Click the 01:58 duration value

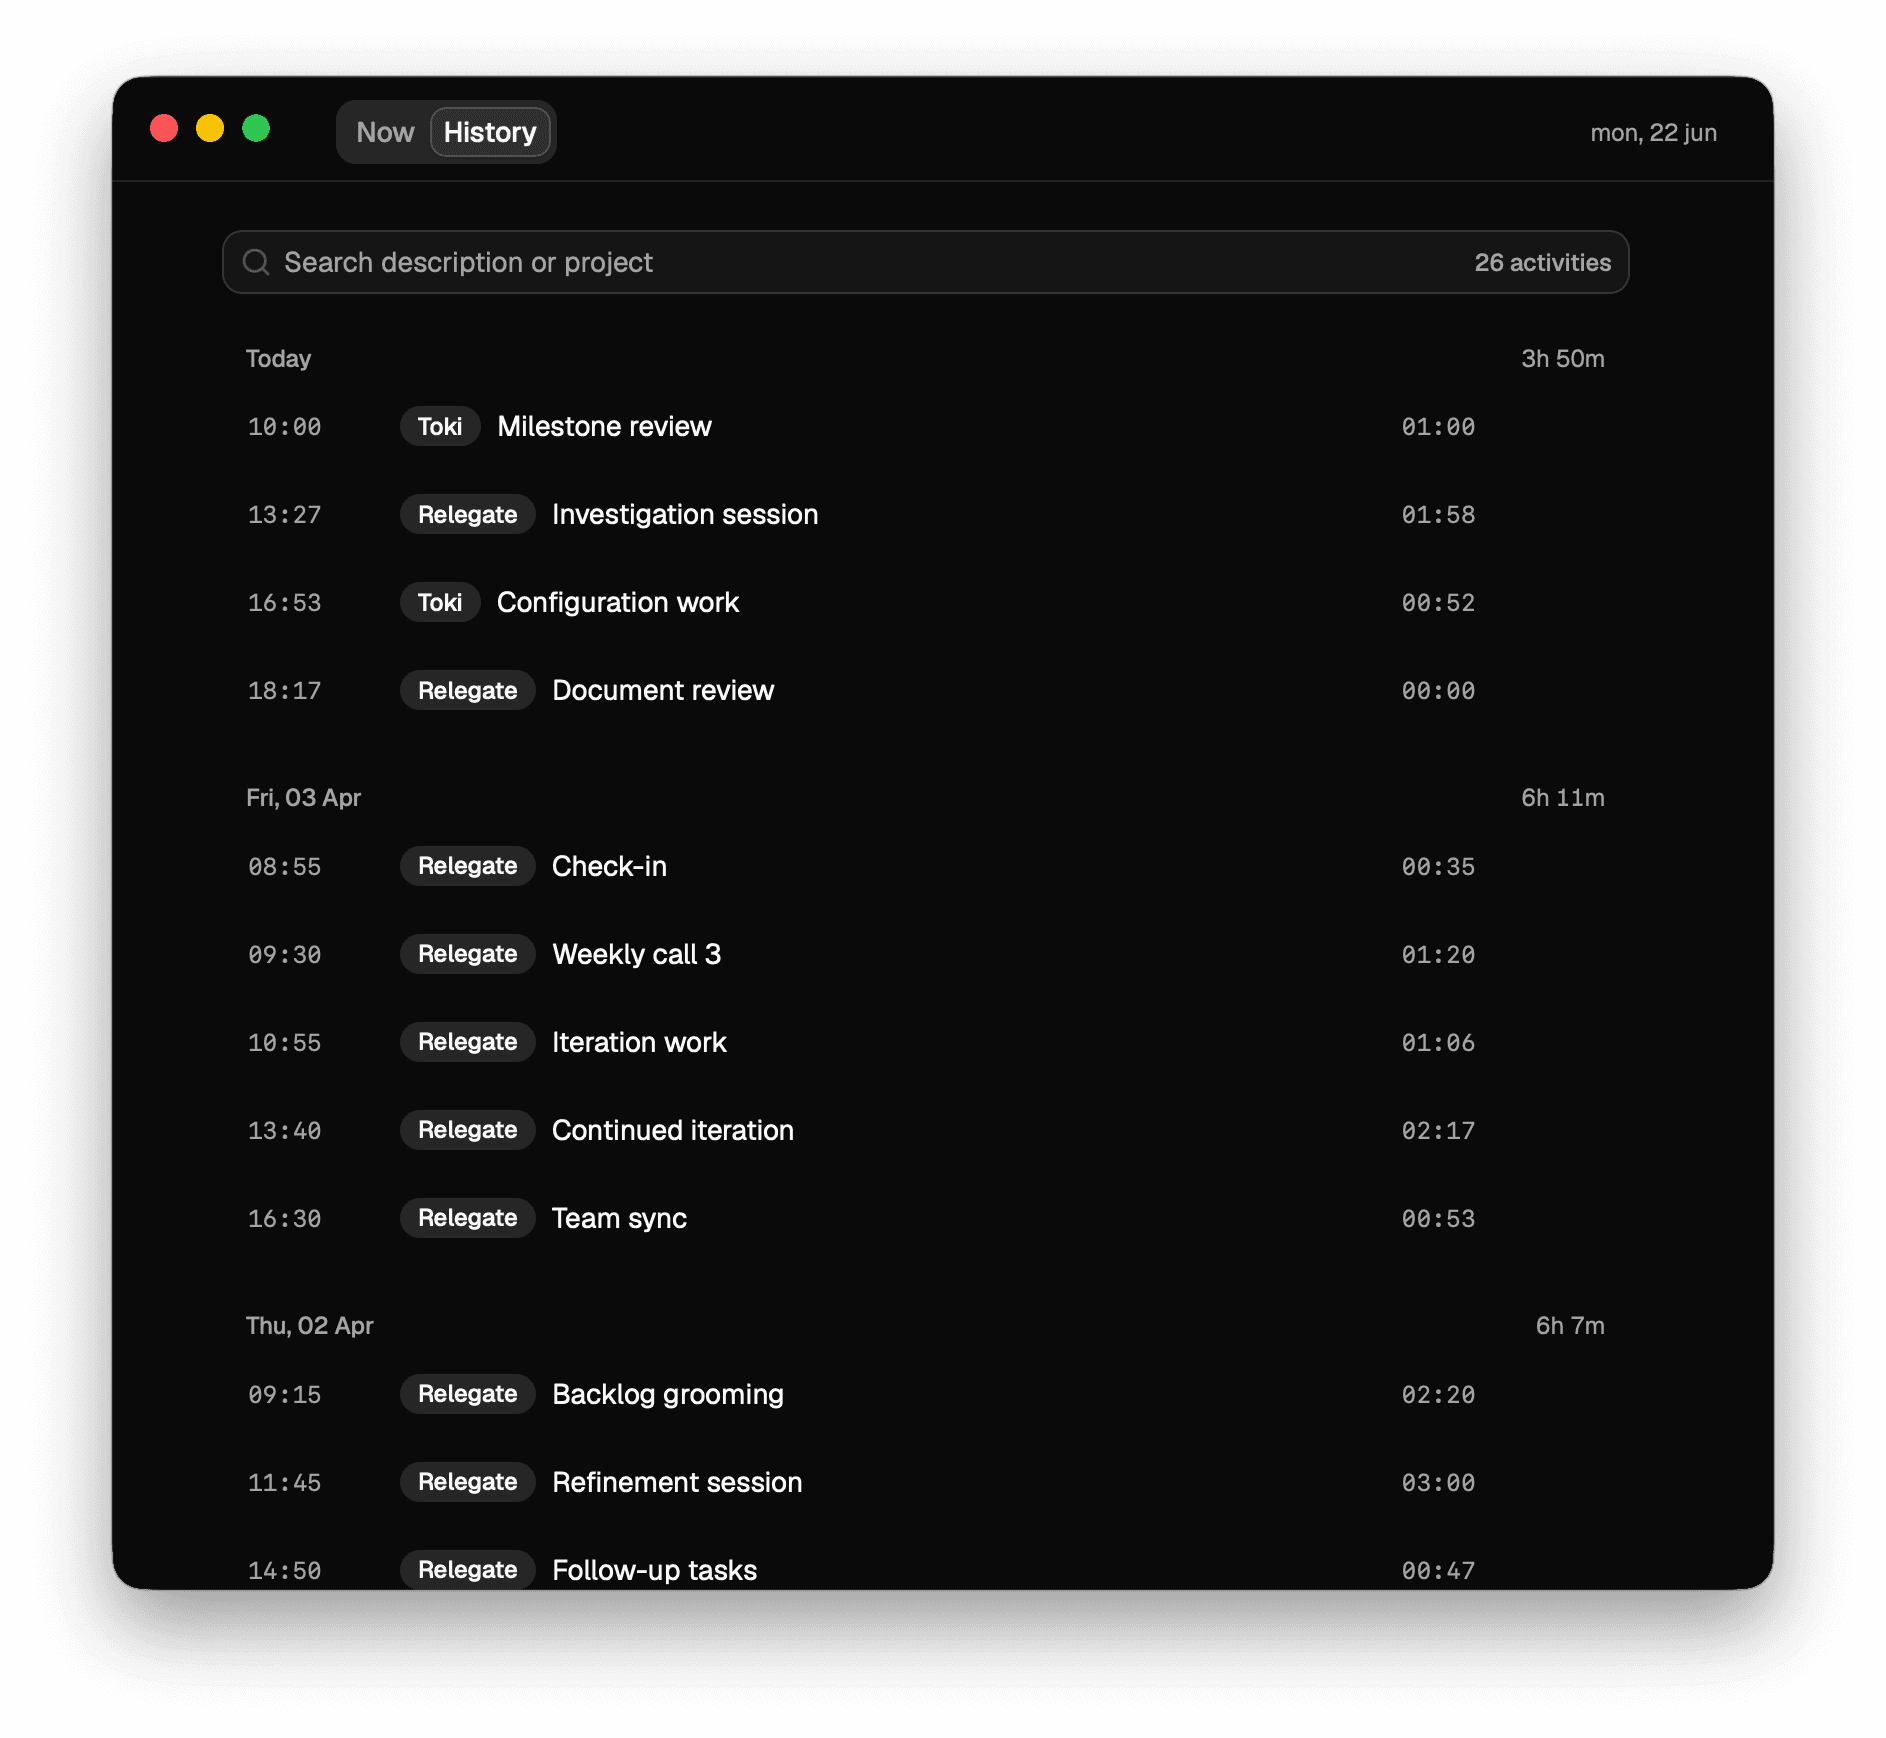click(1438, 515)
